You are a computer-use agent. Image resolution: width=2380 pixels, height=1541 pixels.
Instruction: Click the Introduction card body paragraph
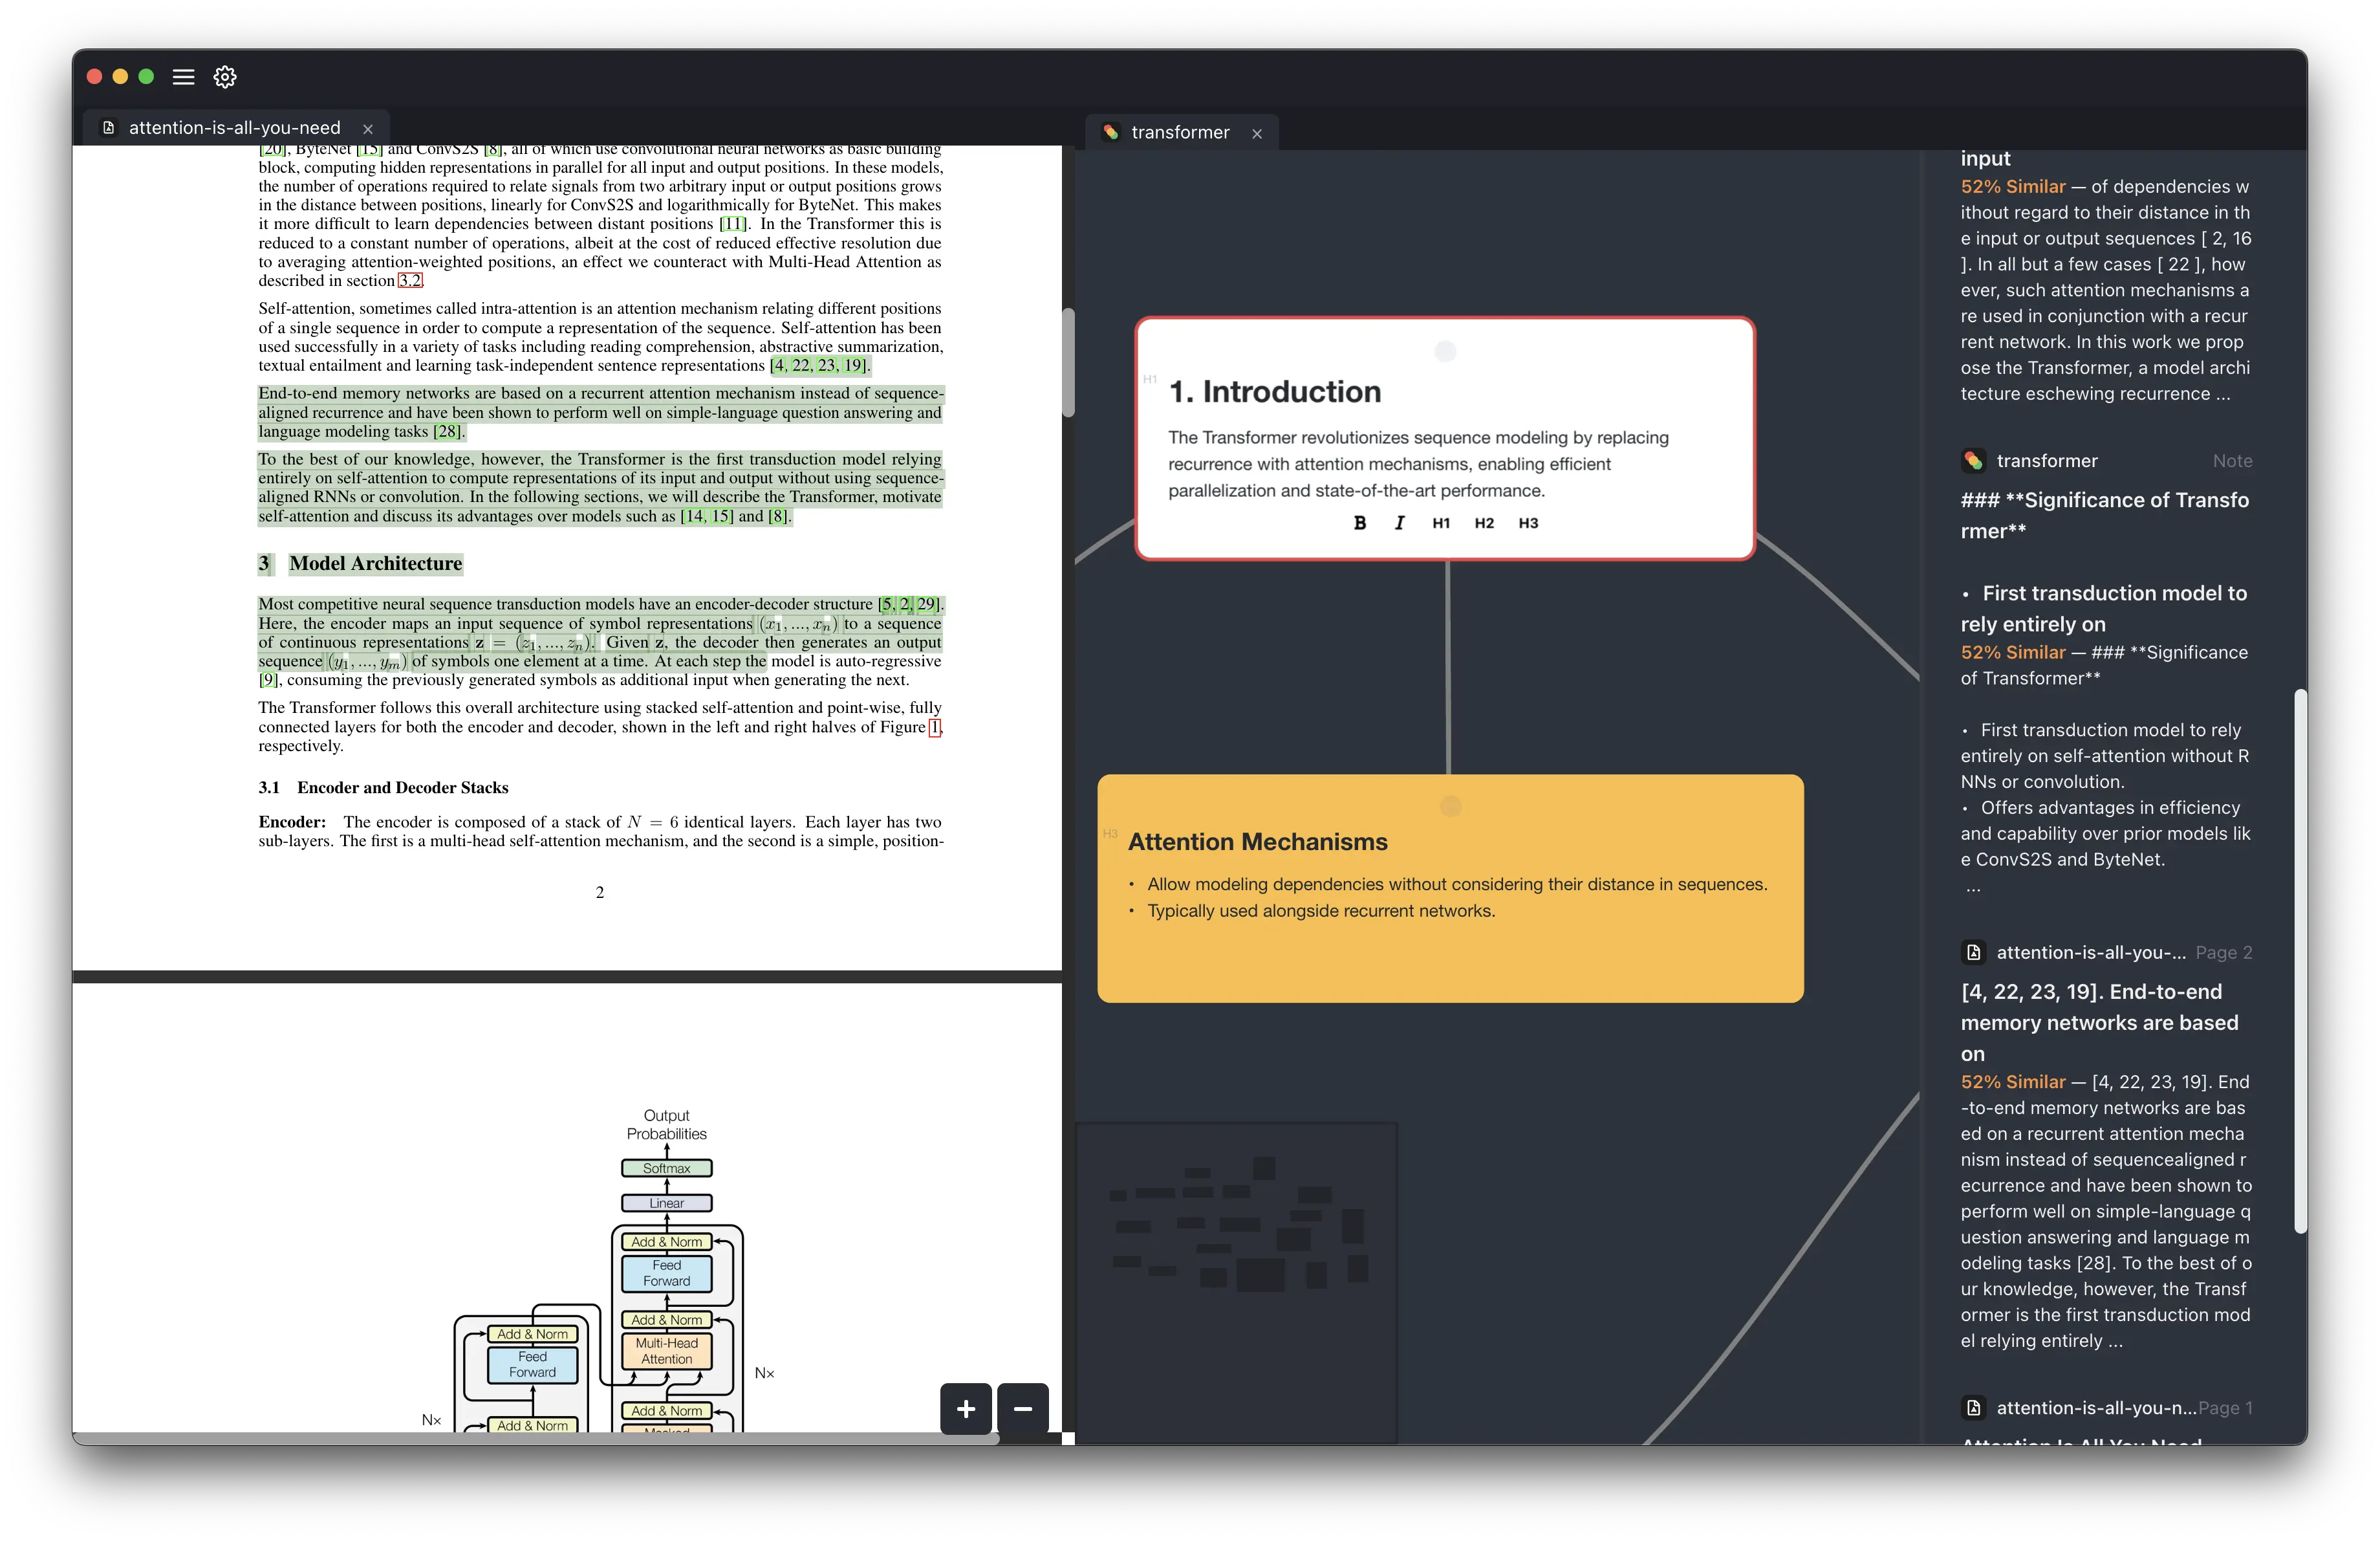click(x=1418, y=464)
